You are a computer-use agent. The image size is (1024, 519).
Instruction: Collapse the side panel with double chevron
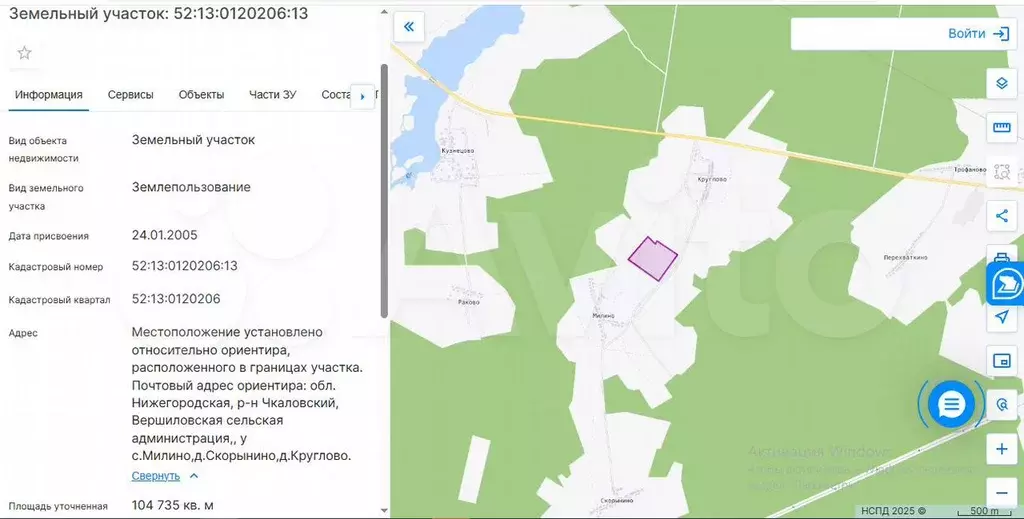click(x=409, y=27)
